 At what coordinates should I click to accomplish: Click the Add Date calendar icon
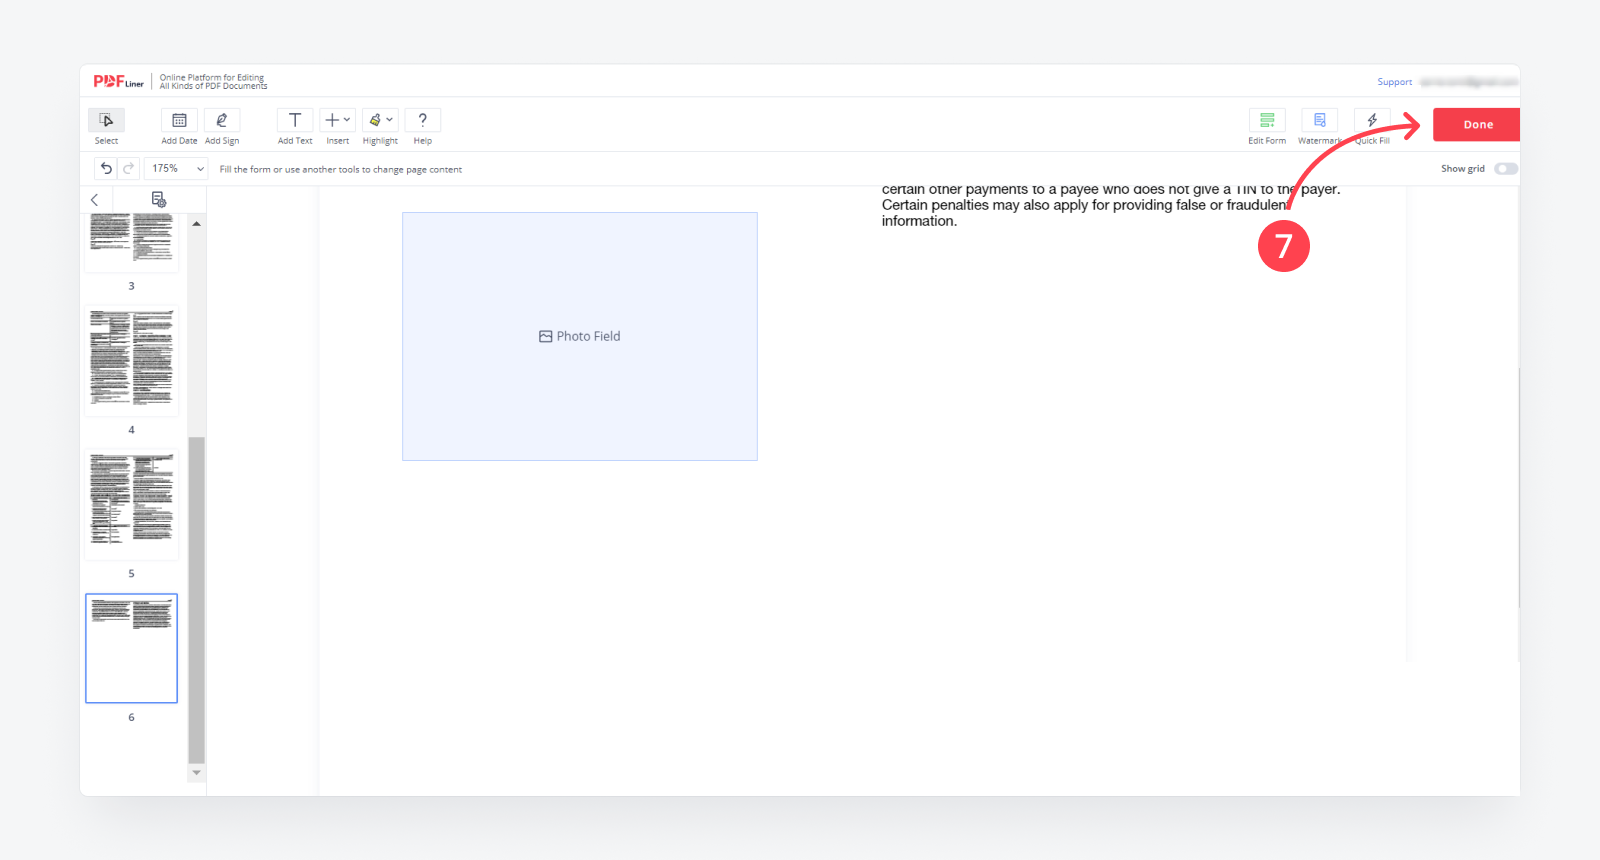179,121
